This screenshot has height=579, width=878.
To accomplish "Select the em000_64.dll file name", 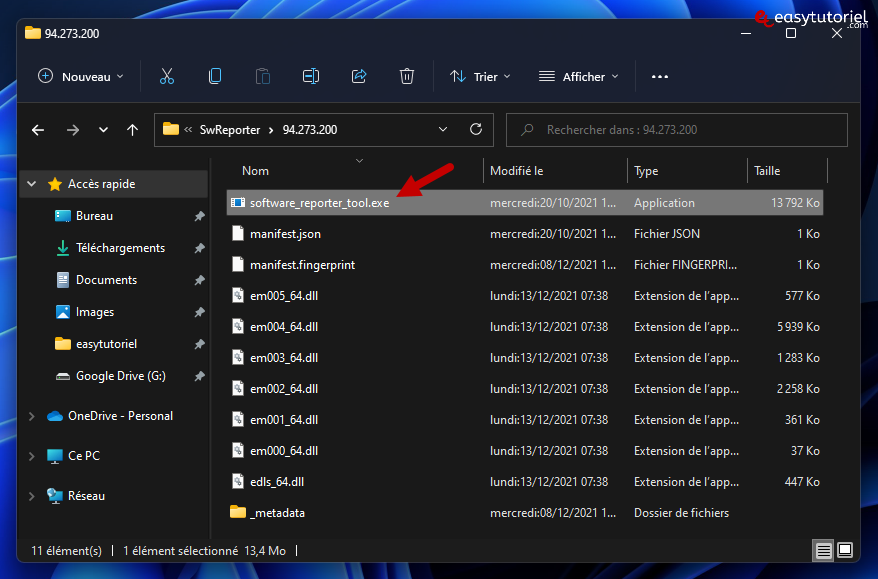I will (284, 451).
